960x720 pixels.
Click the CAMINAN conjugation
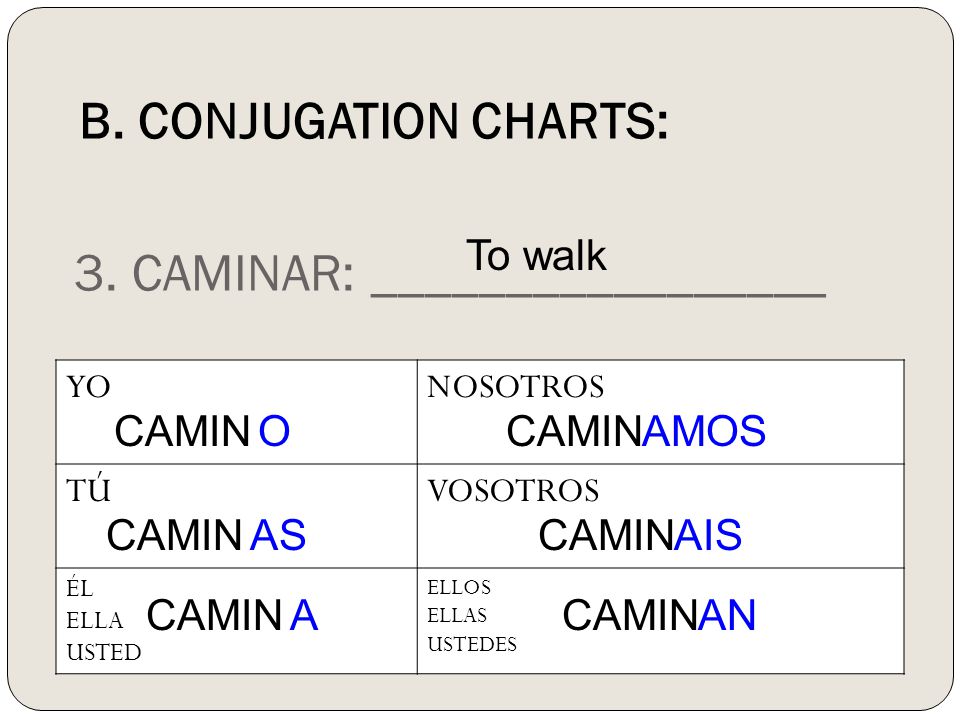[659, 615]
